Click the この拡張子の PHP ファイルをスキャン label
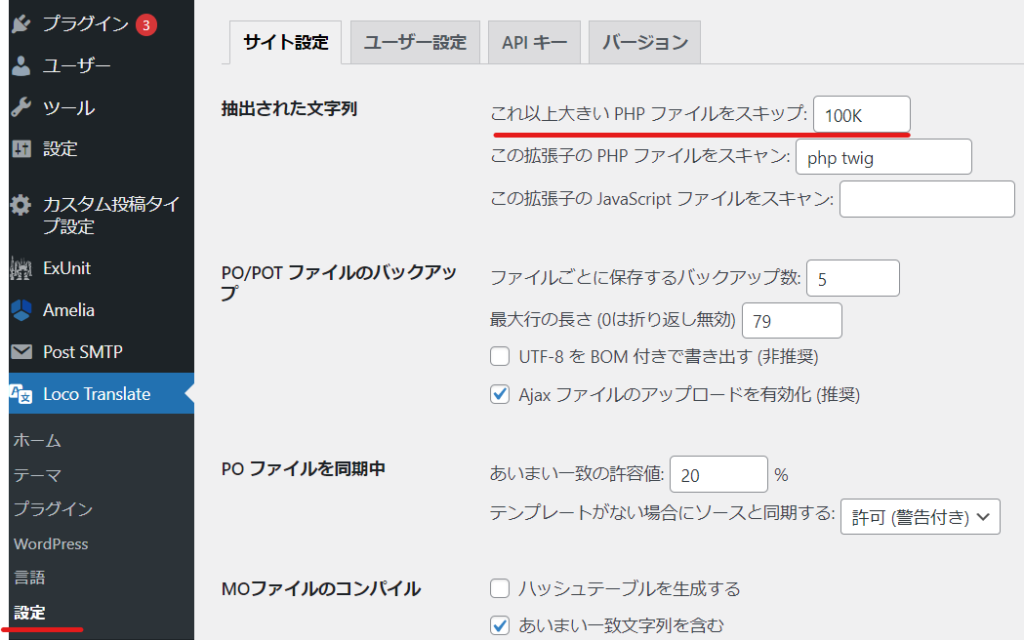 click(640, 156)
